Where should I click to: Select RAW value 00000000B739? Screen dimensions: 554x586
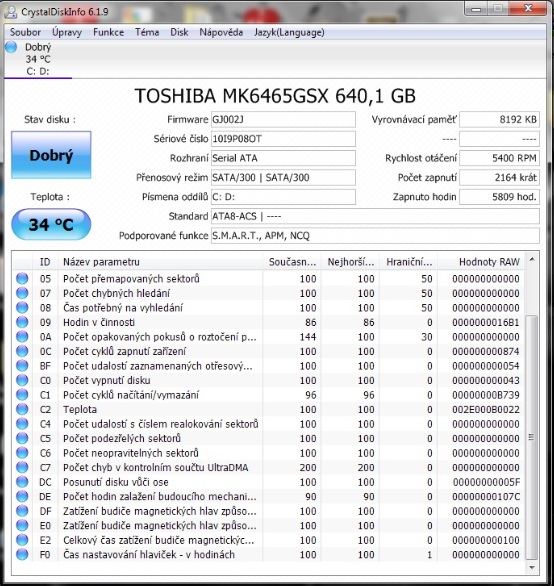tap(486, 395)
